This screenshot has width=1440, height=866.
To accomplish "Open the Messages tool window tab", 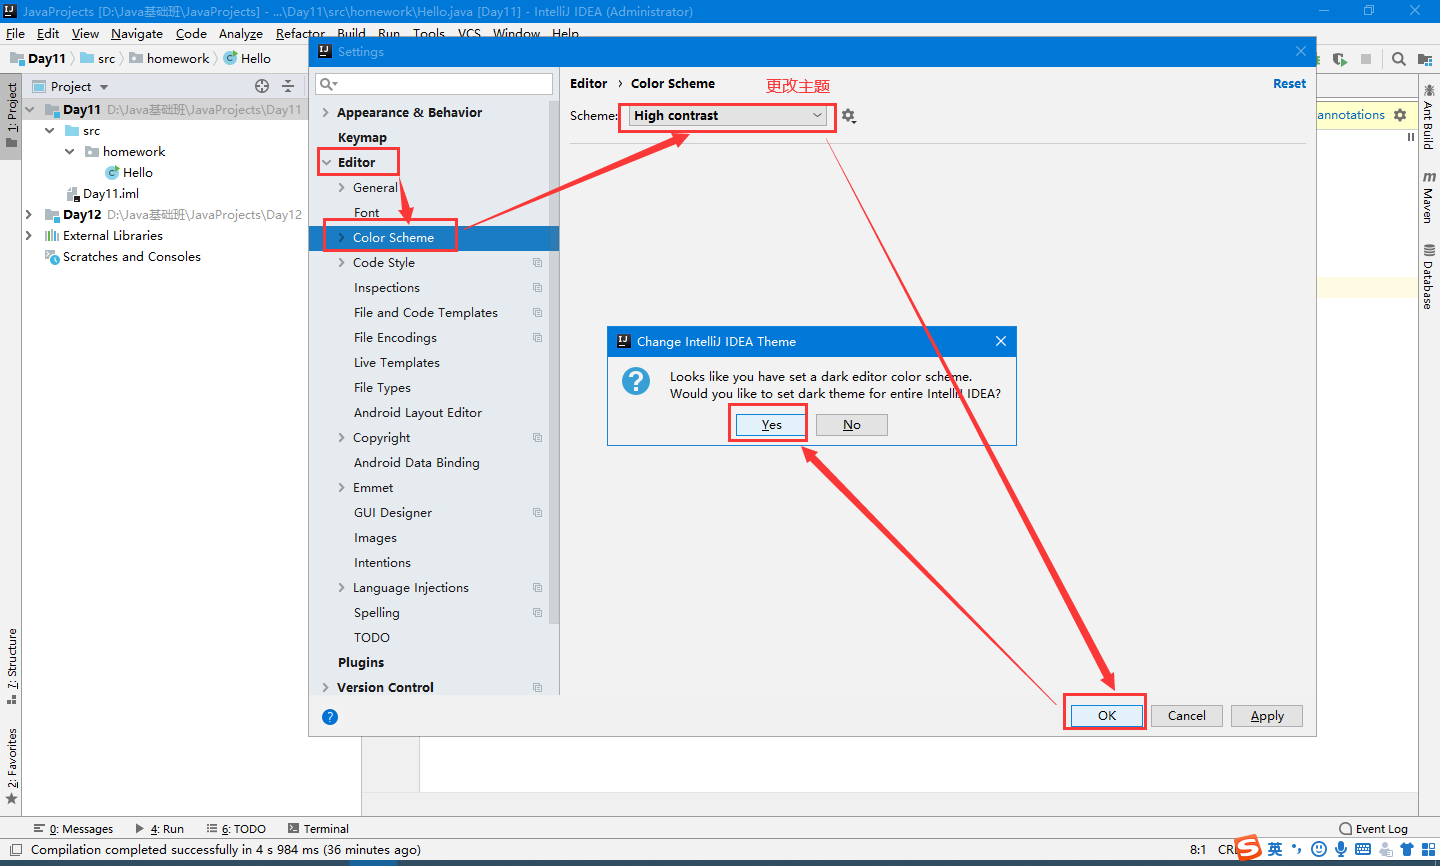I will coord(74,829).
